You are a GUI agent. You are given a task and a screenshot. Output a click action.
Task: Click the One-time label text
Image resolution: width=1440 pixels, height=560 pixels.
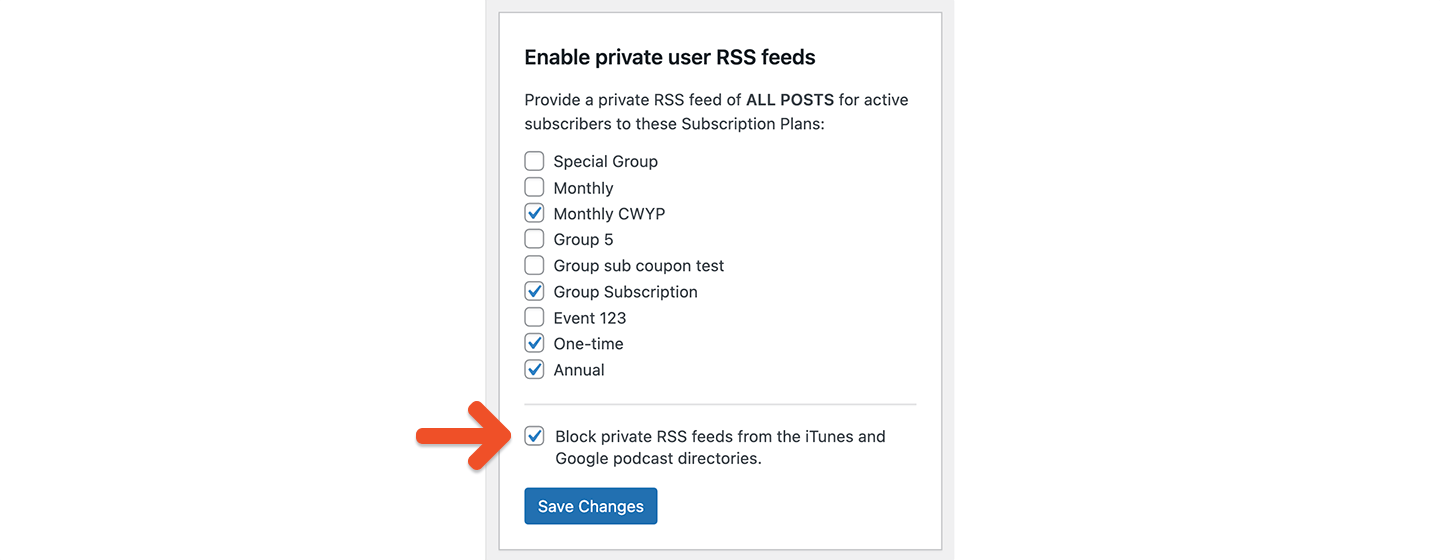pos(588,344)
